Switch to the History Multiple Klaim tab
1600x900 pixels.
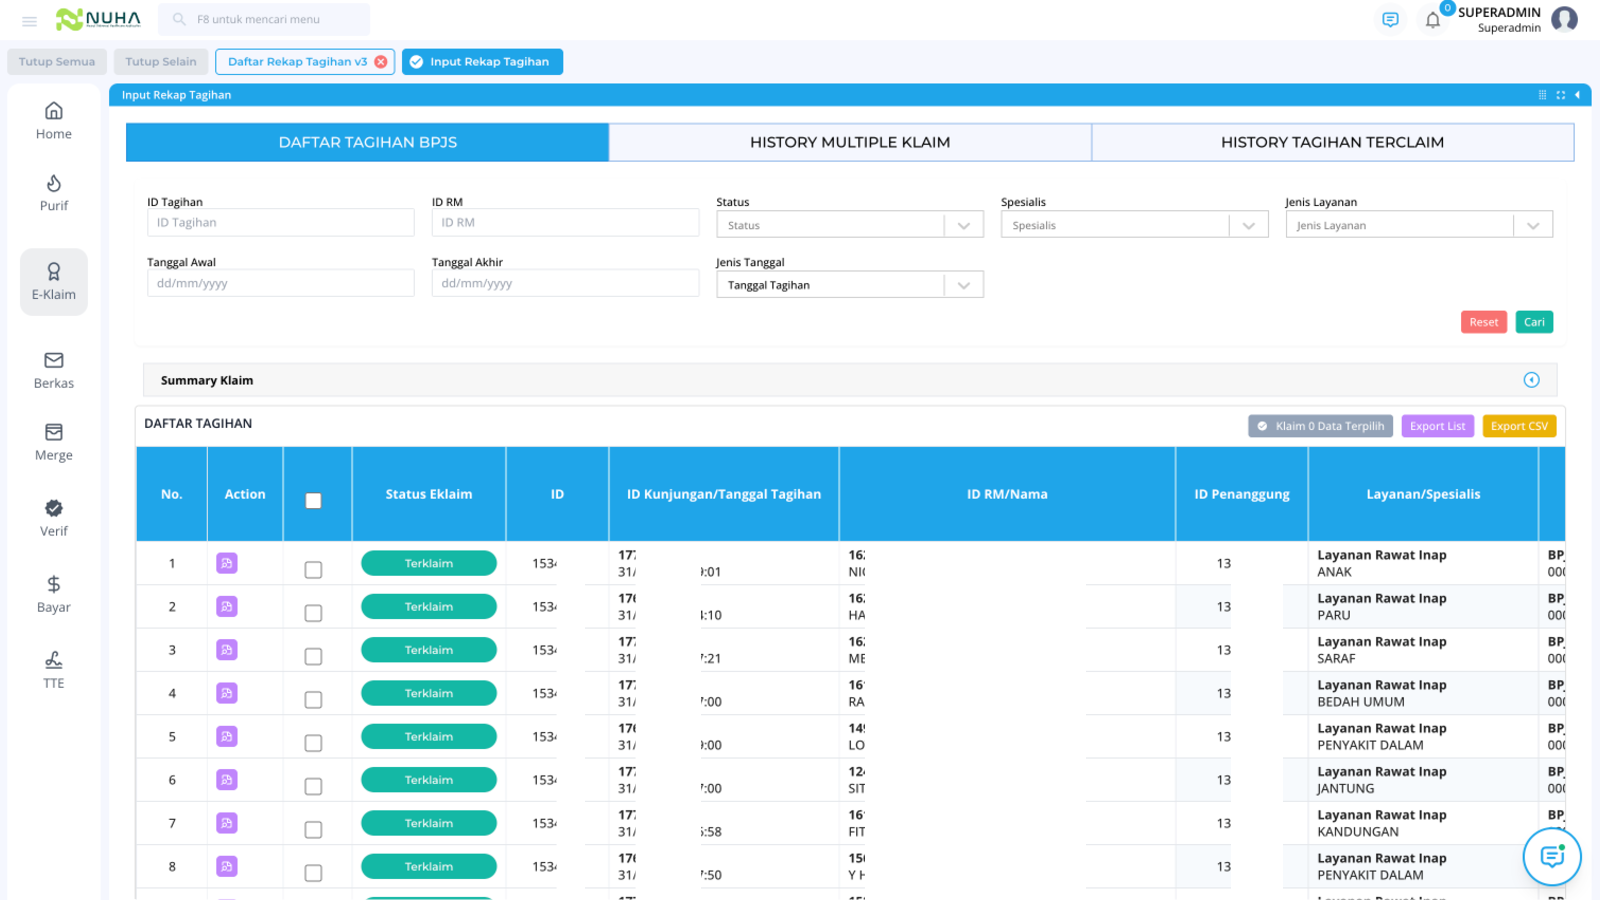[850, 142]
